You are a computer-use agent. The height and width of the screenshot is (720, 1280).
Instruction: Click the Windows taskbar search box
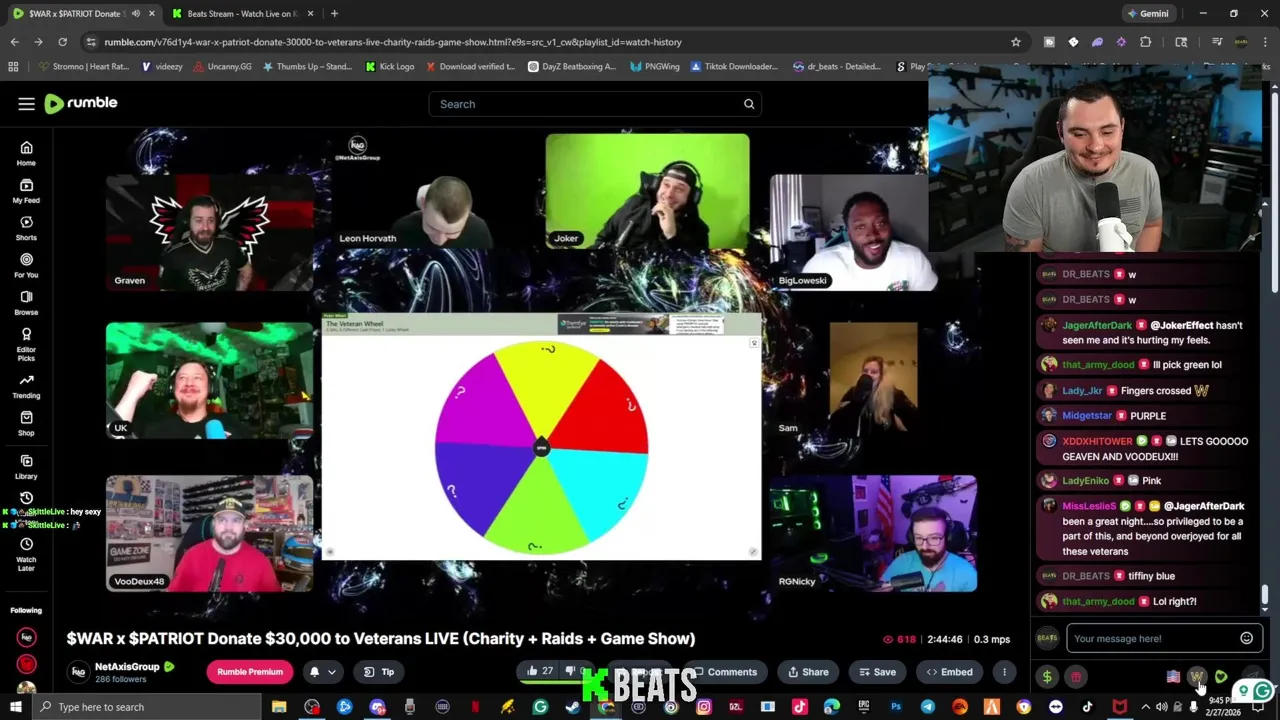[x=148, y=707]
